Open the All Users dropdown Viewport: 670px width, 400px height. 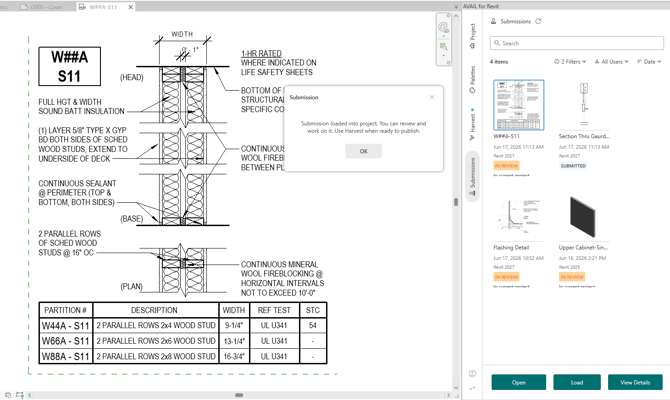(611, 62)
